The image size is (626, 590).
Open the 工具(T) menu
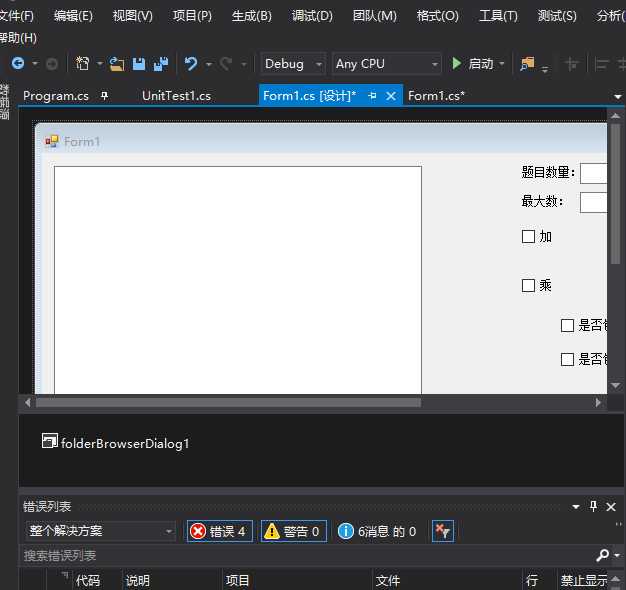[498, 16]
